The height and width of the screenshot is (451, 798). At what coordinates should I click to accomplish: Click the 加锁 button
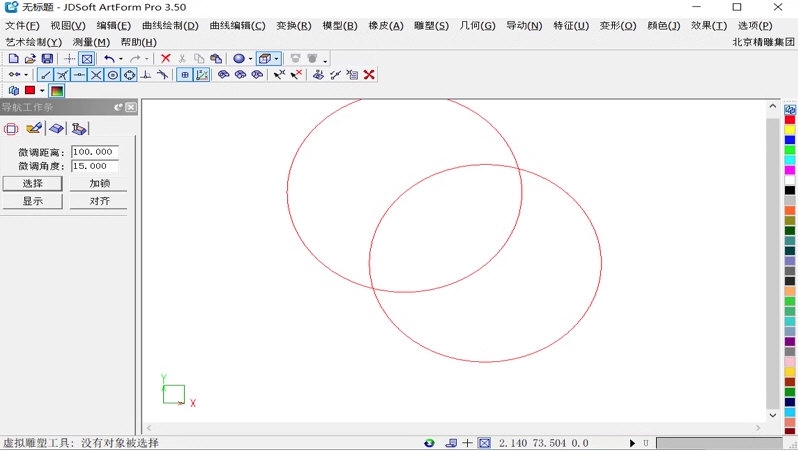pos(99,183)
